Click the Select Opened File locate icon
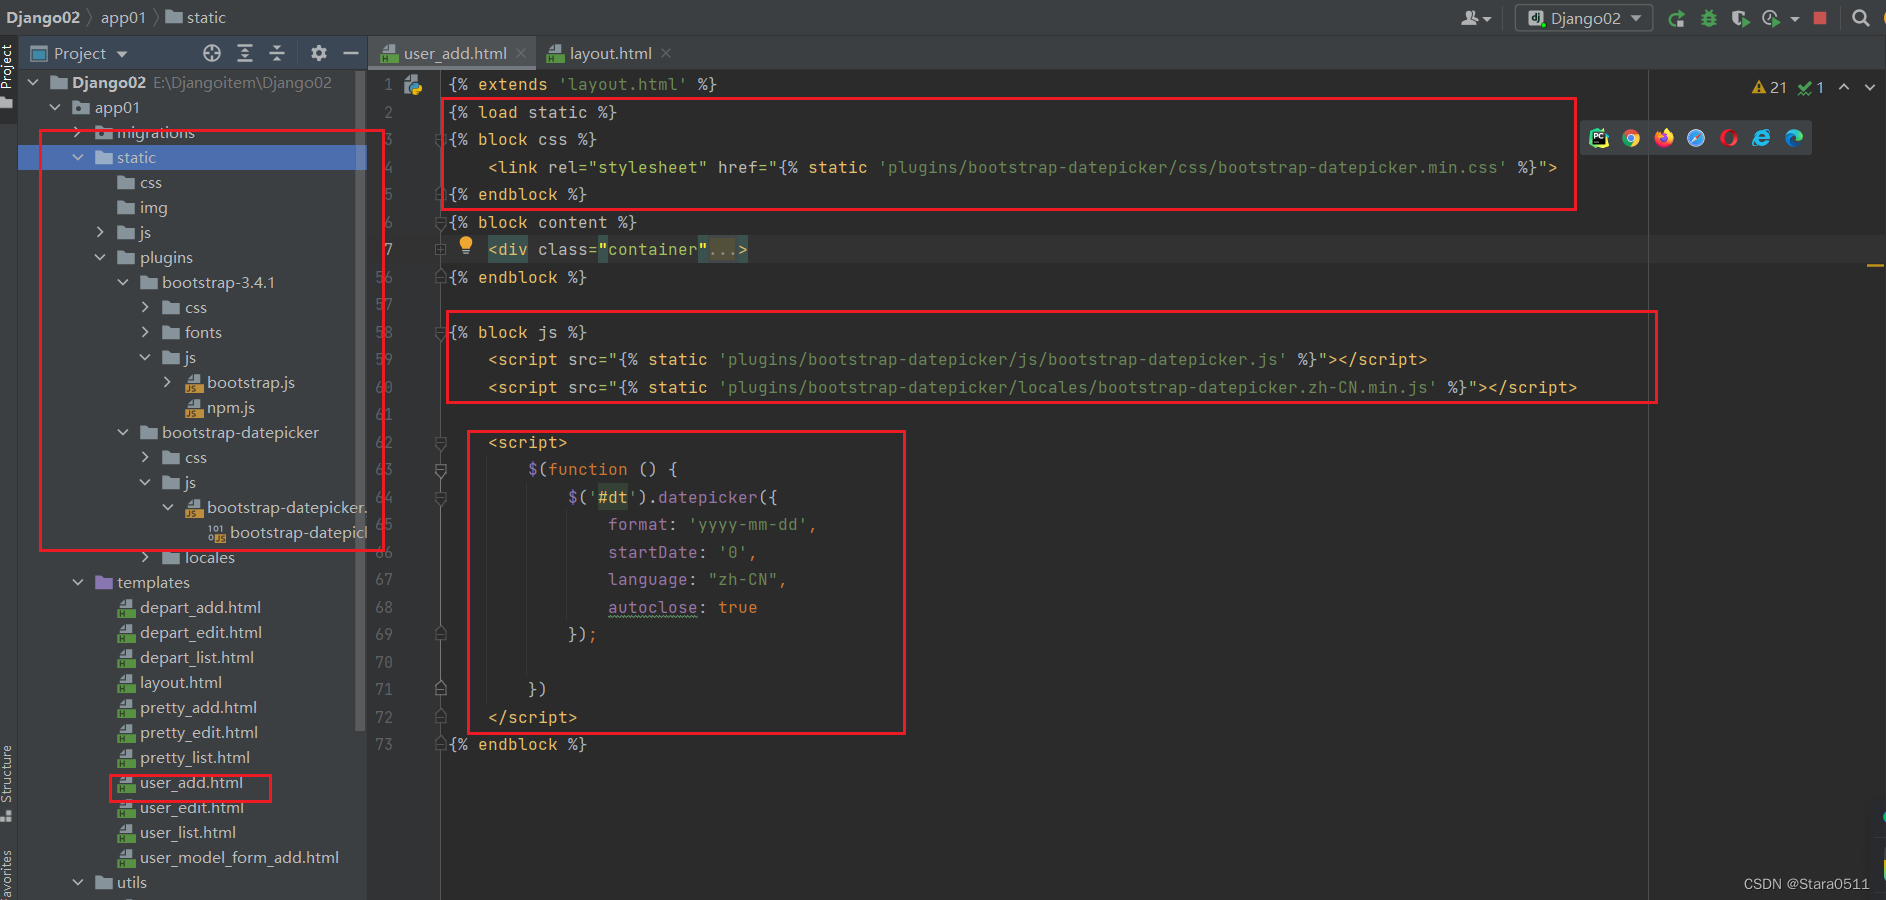 (x=212, y=53)
